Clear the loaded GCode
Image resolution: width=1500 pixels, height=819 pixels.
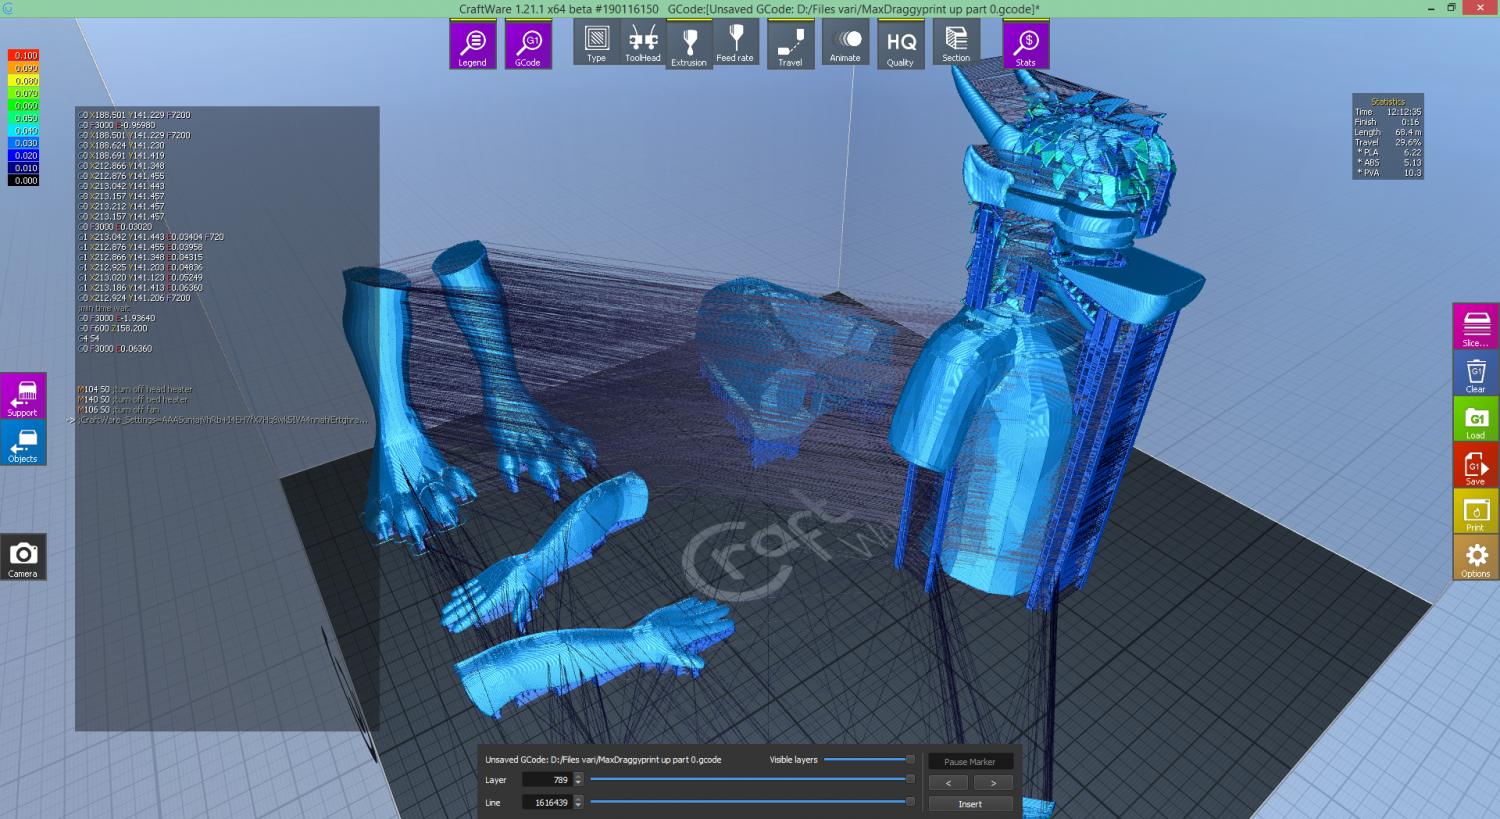pyautogui.click(x=1476, y=373)
